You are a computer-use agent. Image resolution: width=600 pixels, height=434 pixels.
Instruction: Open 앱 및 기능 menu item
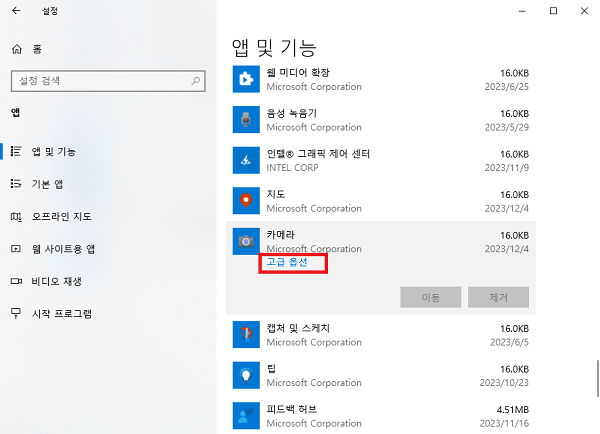point(54,152)
